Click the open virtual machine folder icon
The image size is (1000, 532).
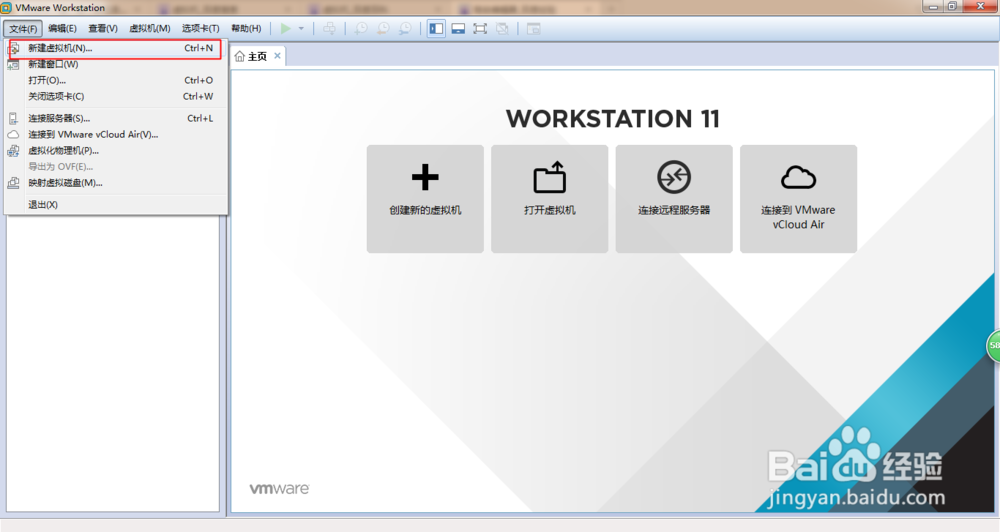[x=550, y=177]
